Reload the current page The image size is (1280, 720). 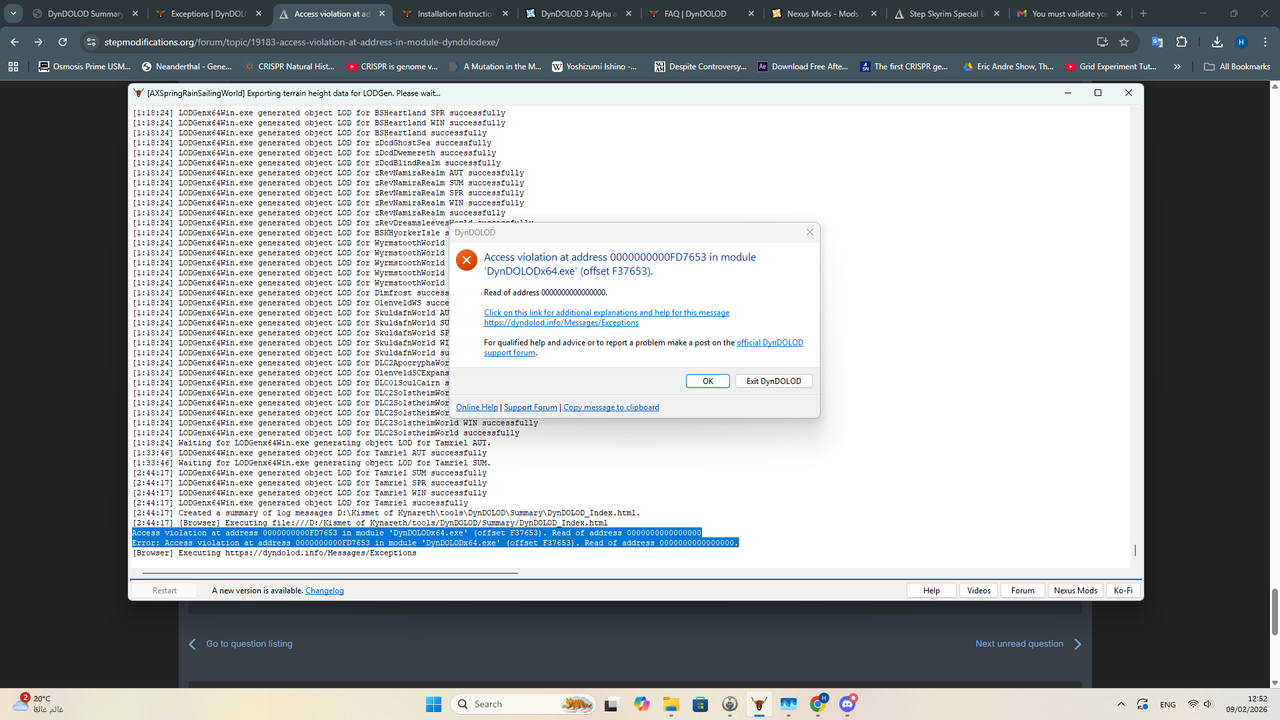pyautogui.click(x=63, y=42)
